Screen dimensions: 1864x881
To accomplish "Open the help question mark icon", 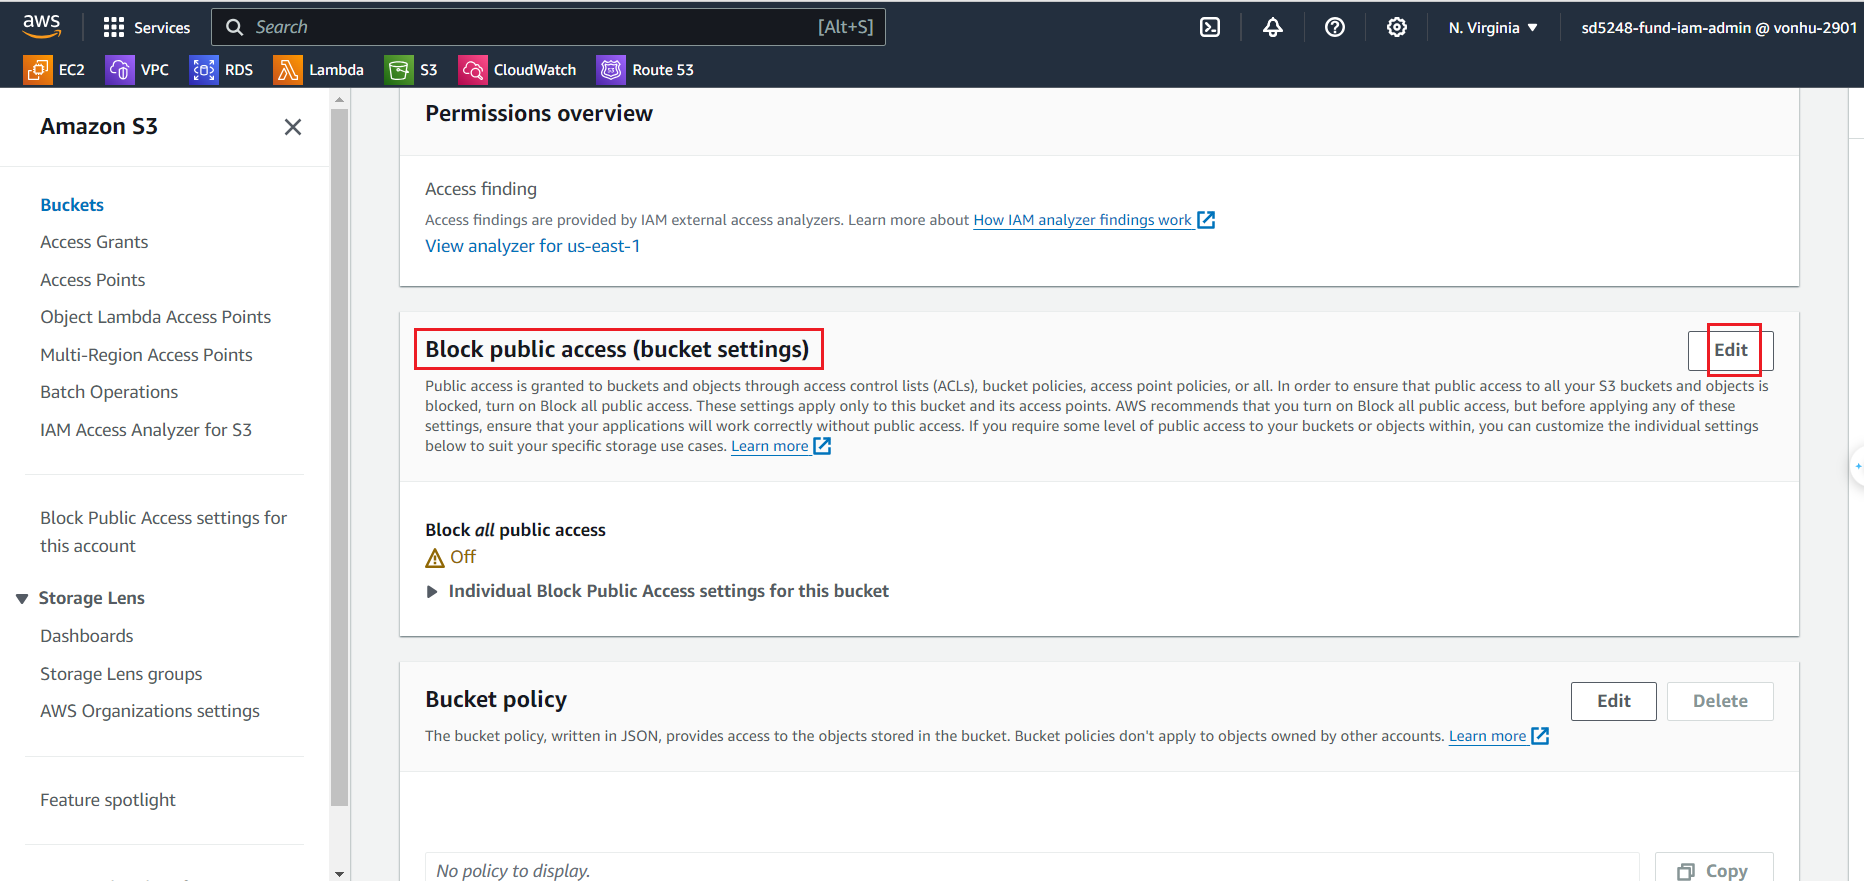I will 1334,28.
